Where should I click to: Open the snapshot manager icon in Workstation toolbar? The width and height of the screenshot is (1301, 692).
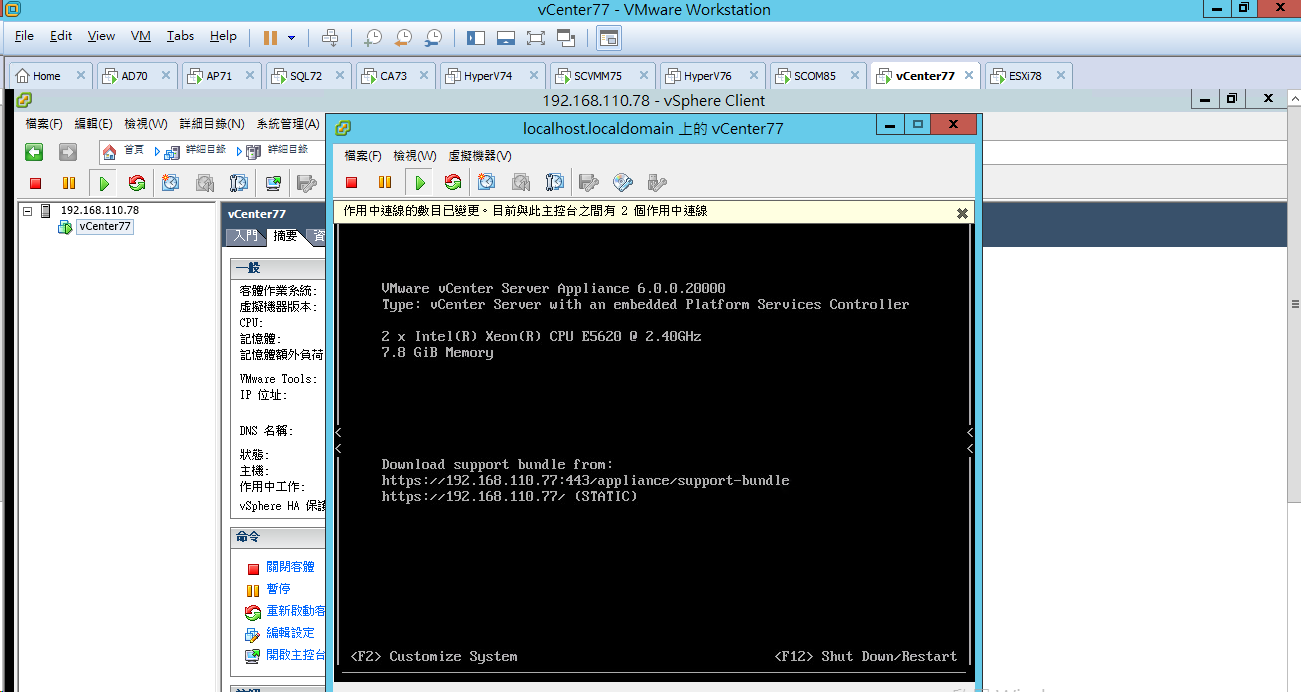[433, 37]
